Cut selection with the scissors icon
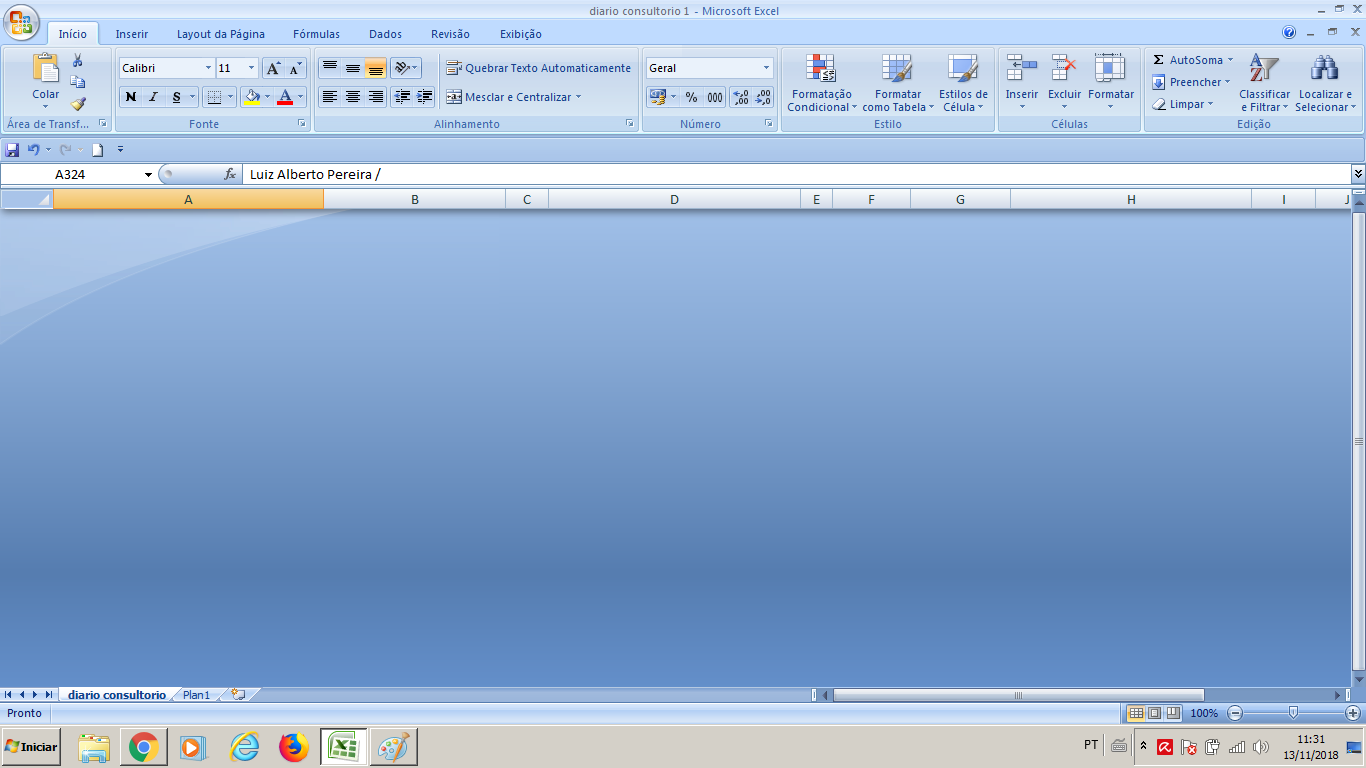Image resolution: width=1366 pixels, height=768 pixels. click(78, 61)
